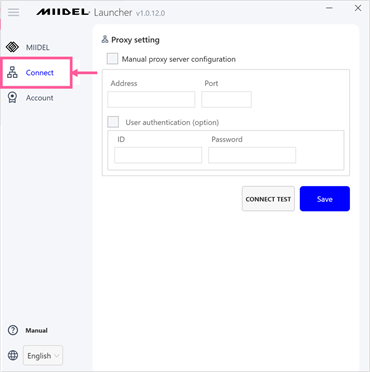The width and height of the screenshot is (370, 372).
Task: Toggle User authentication option checkbox
Action: pos(113,122)
